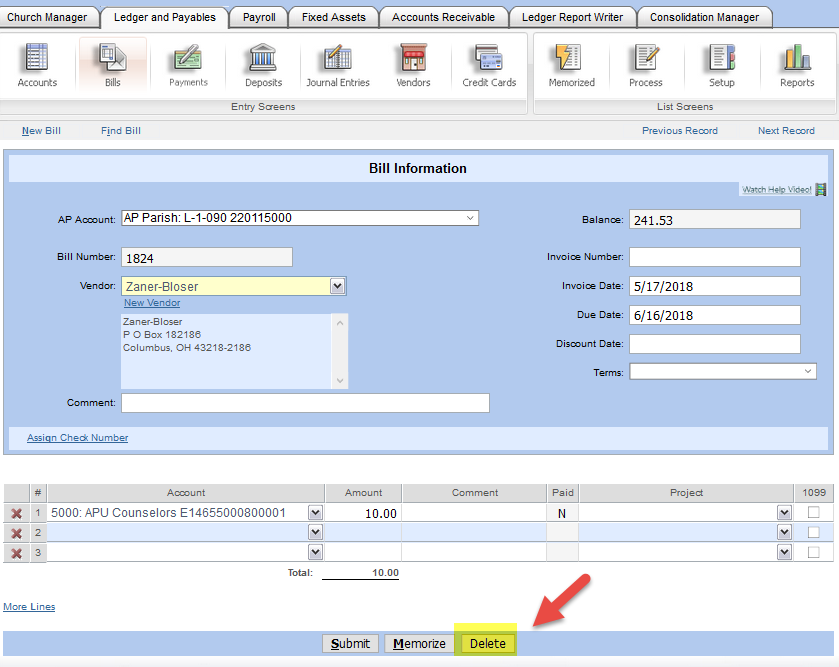Image resolution: width=839 pixels, height=667 pixels.
Task: Go to the Next Record
Action: (x=786, y=131)
